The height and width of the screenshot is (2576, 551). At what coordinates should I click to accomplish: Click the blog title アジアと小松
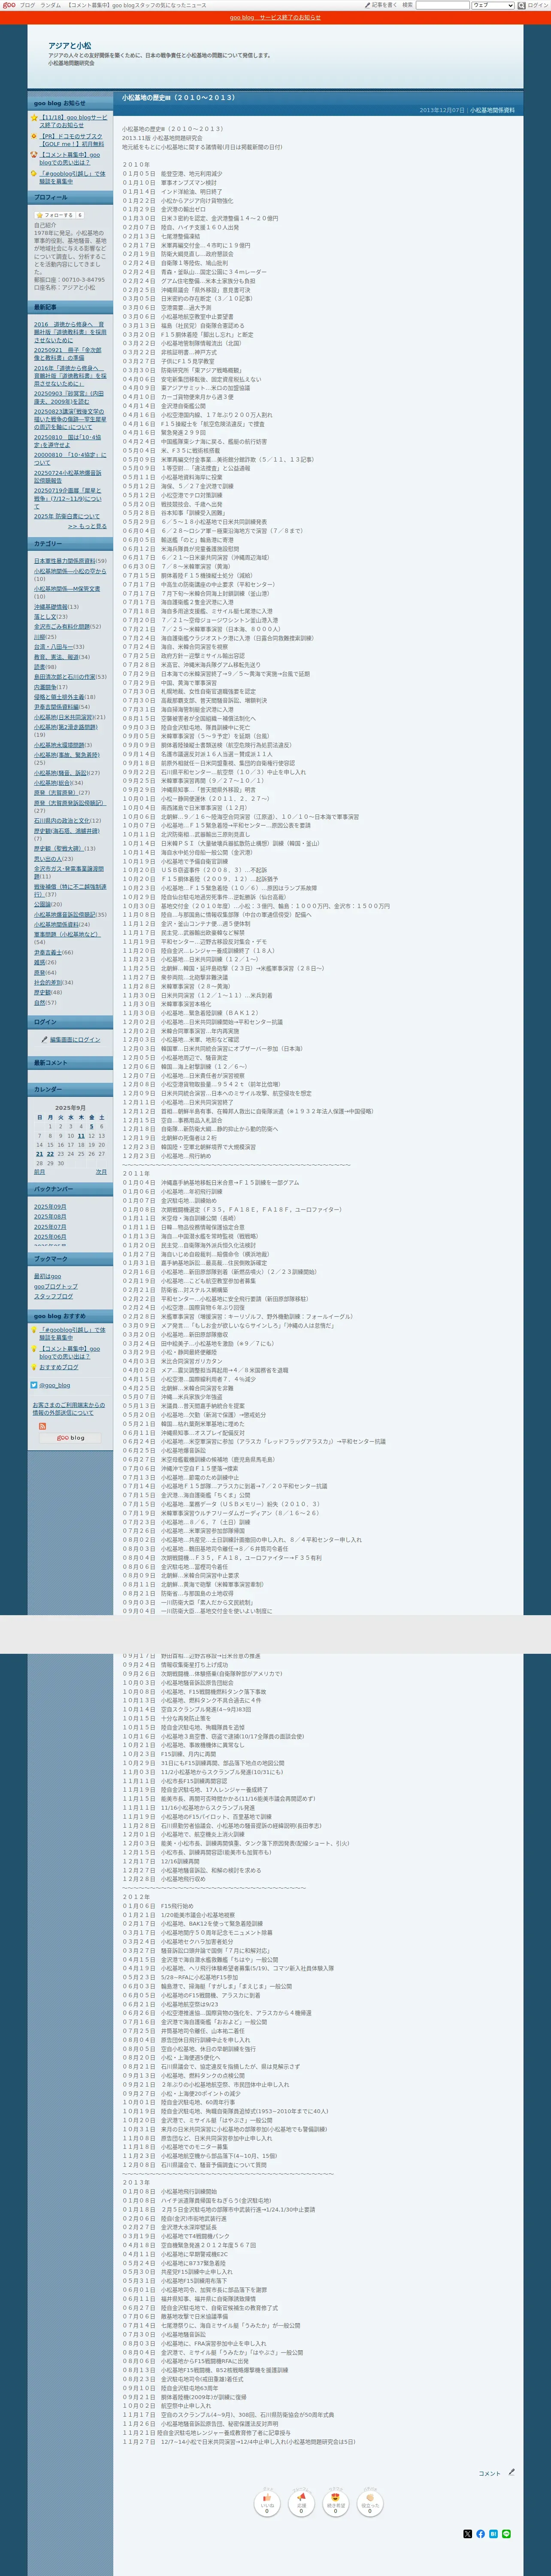[x=69, y=46]
